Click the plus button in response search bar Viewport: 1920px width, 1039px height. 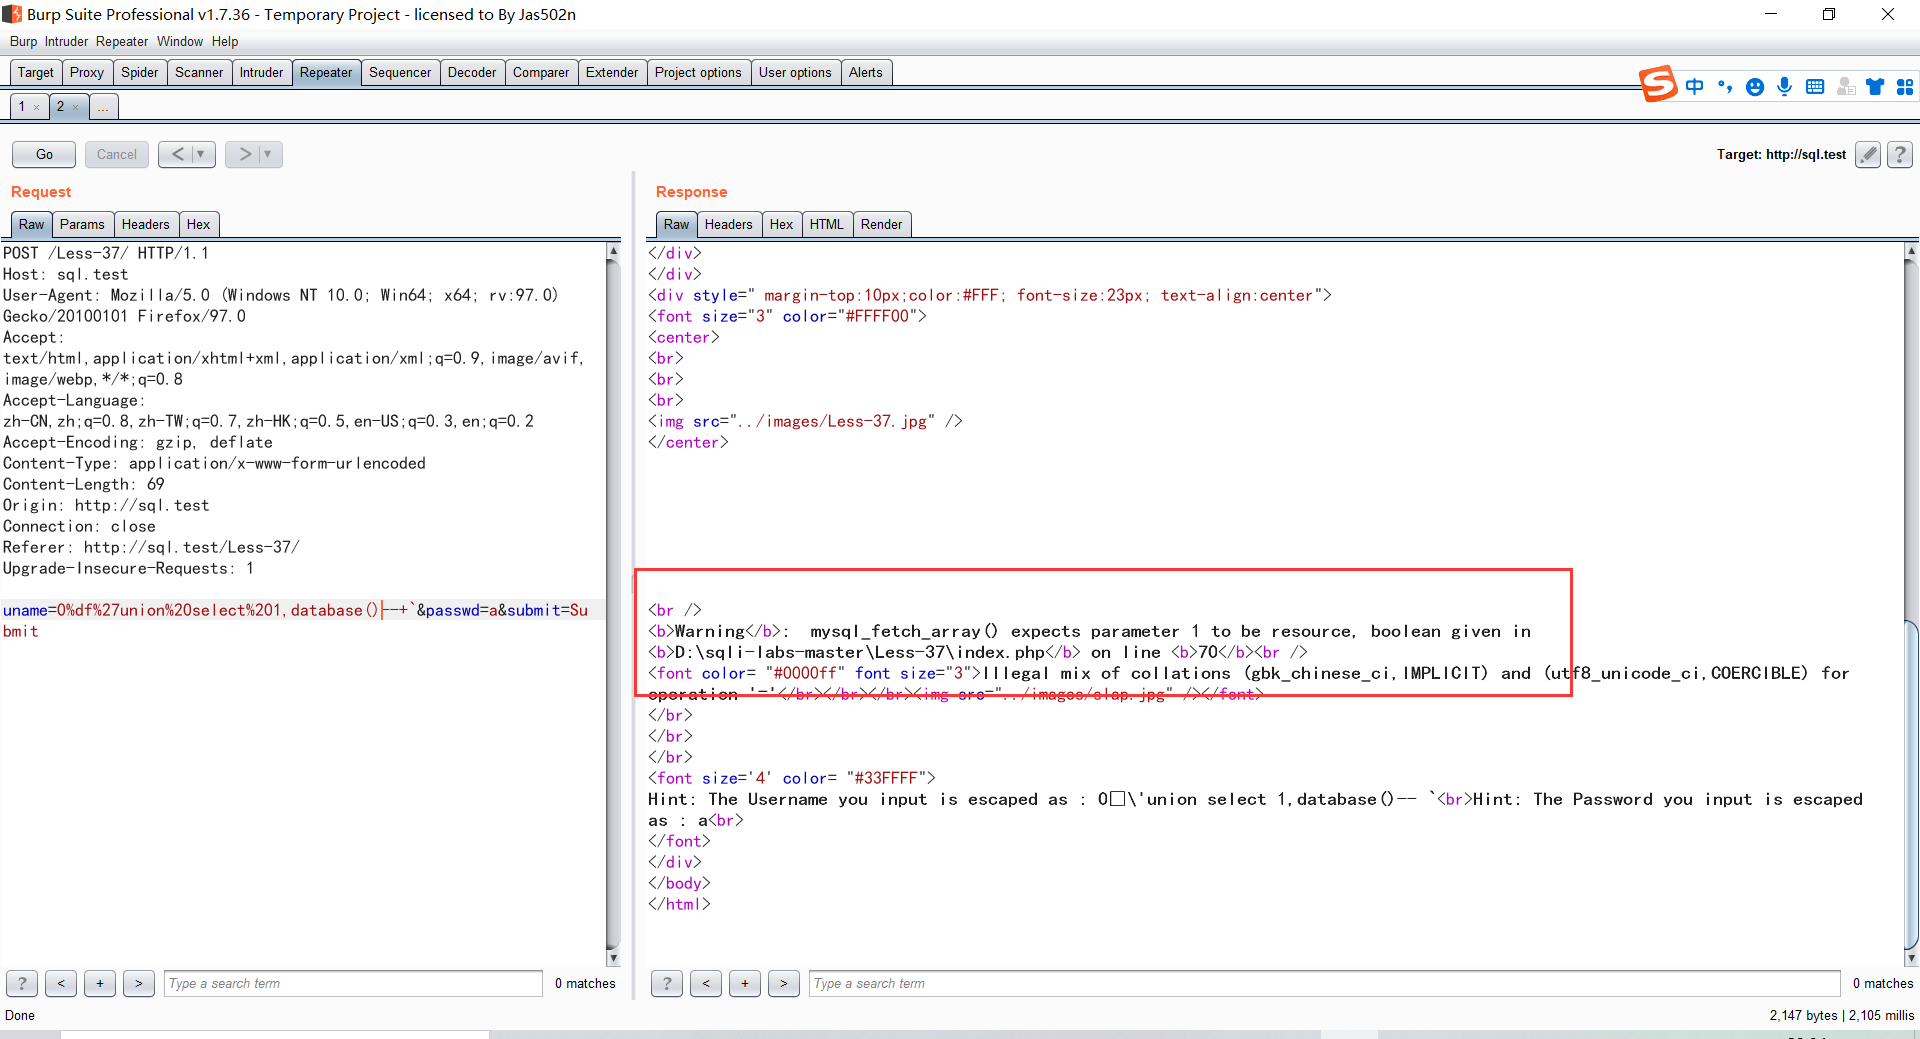(745, 984)
